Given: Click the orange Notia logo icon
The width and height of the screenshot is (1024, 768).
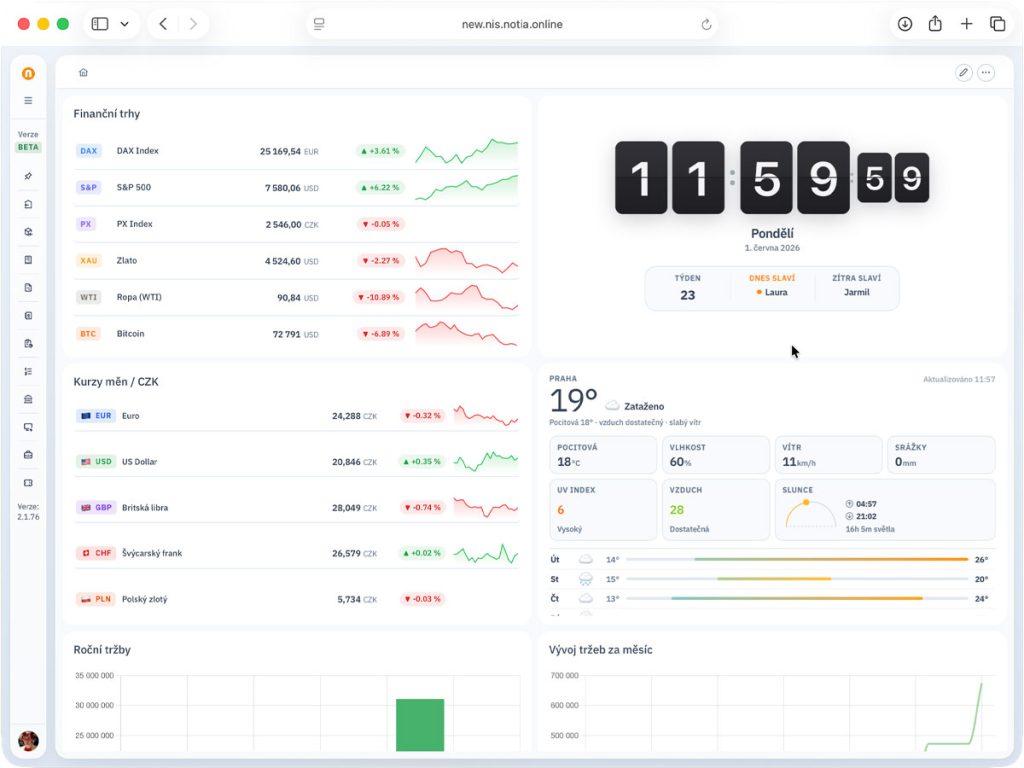Looking at the screenshot, I should pos(28,73).
